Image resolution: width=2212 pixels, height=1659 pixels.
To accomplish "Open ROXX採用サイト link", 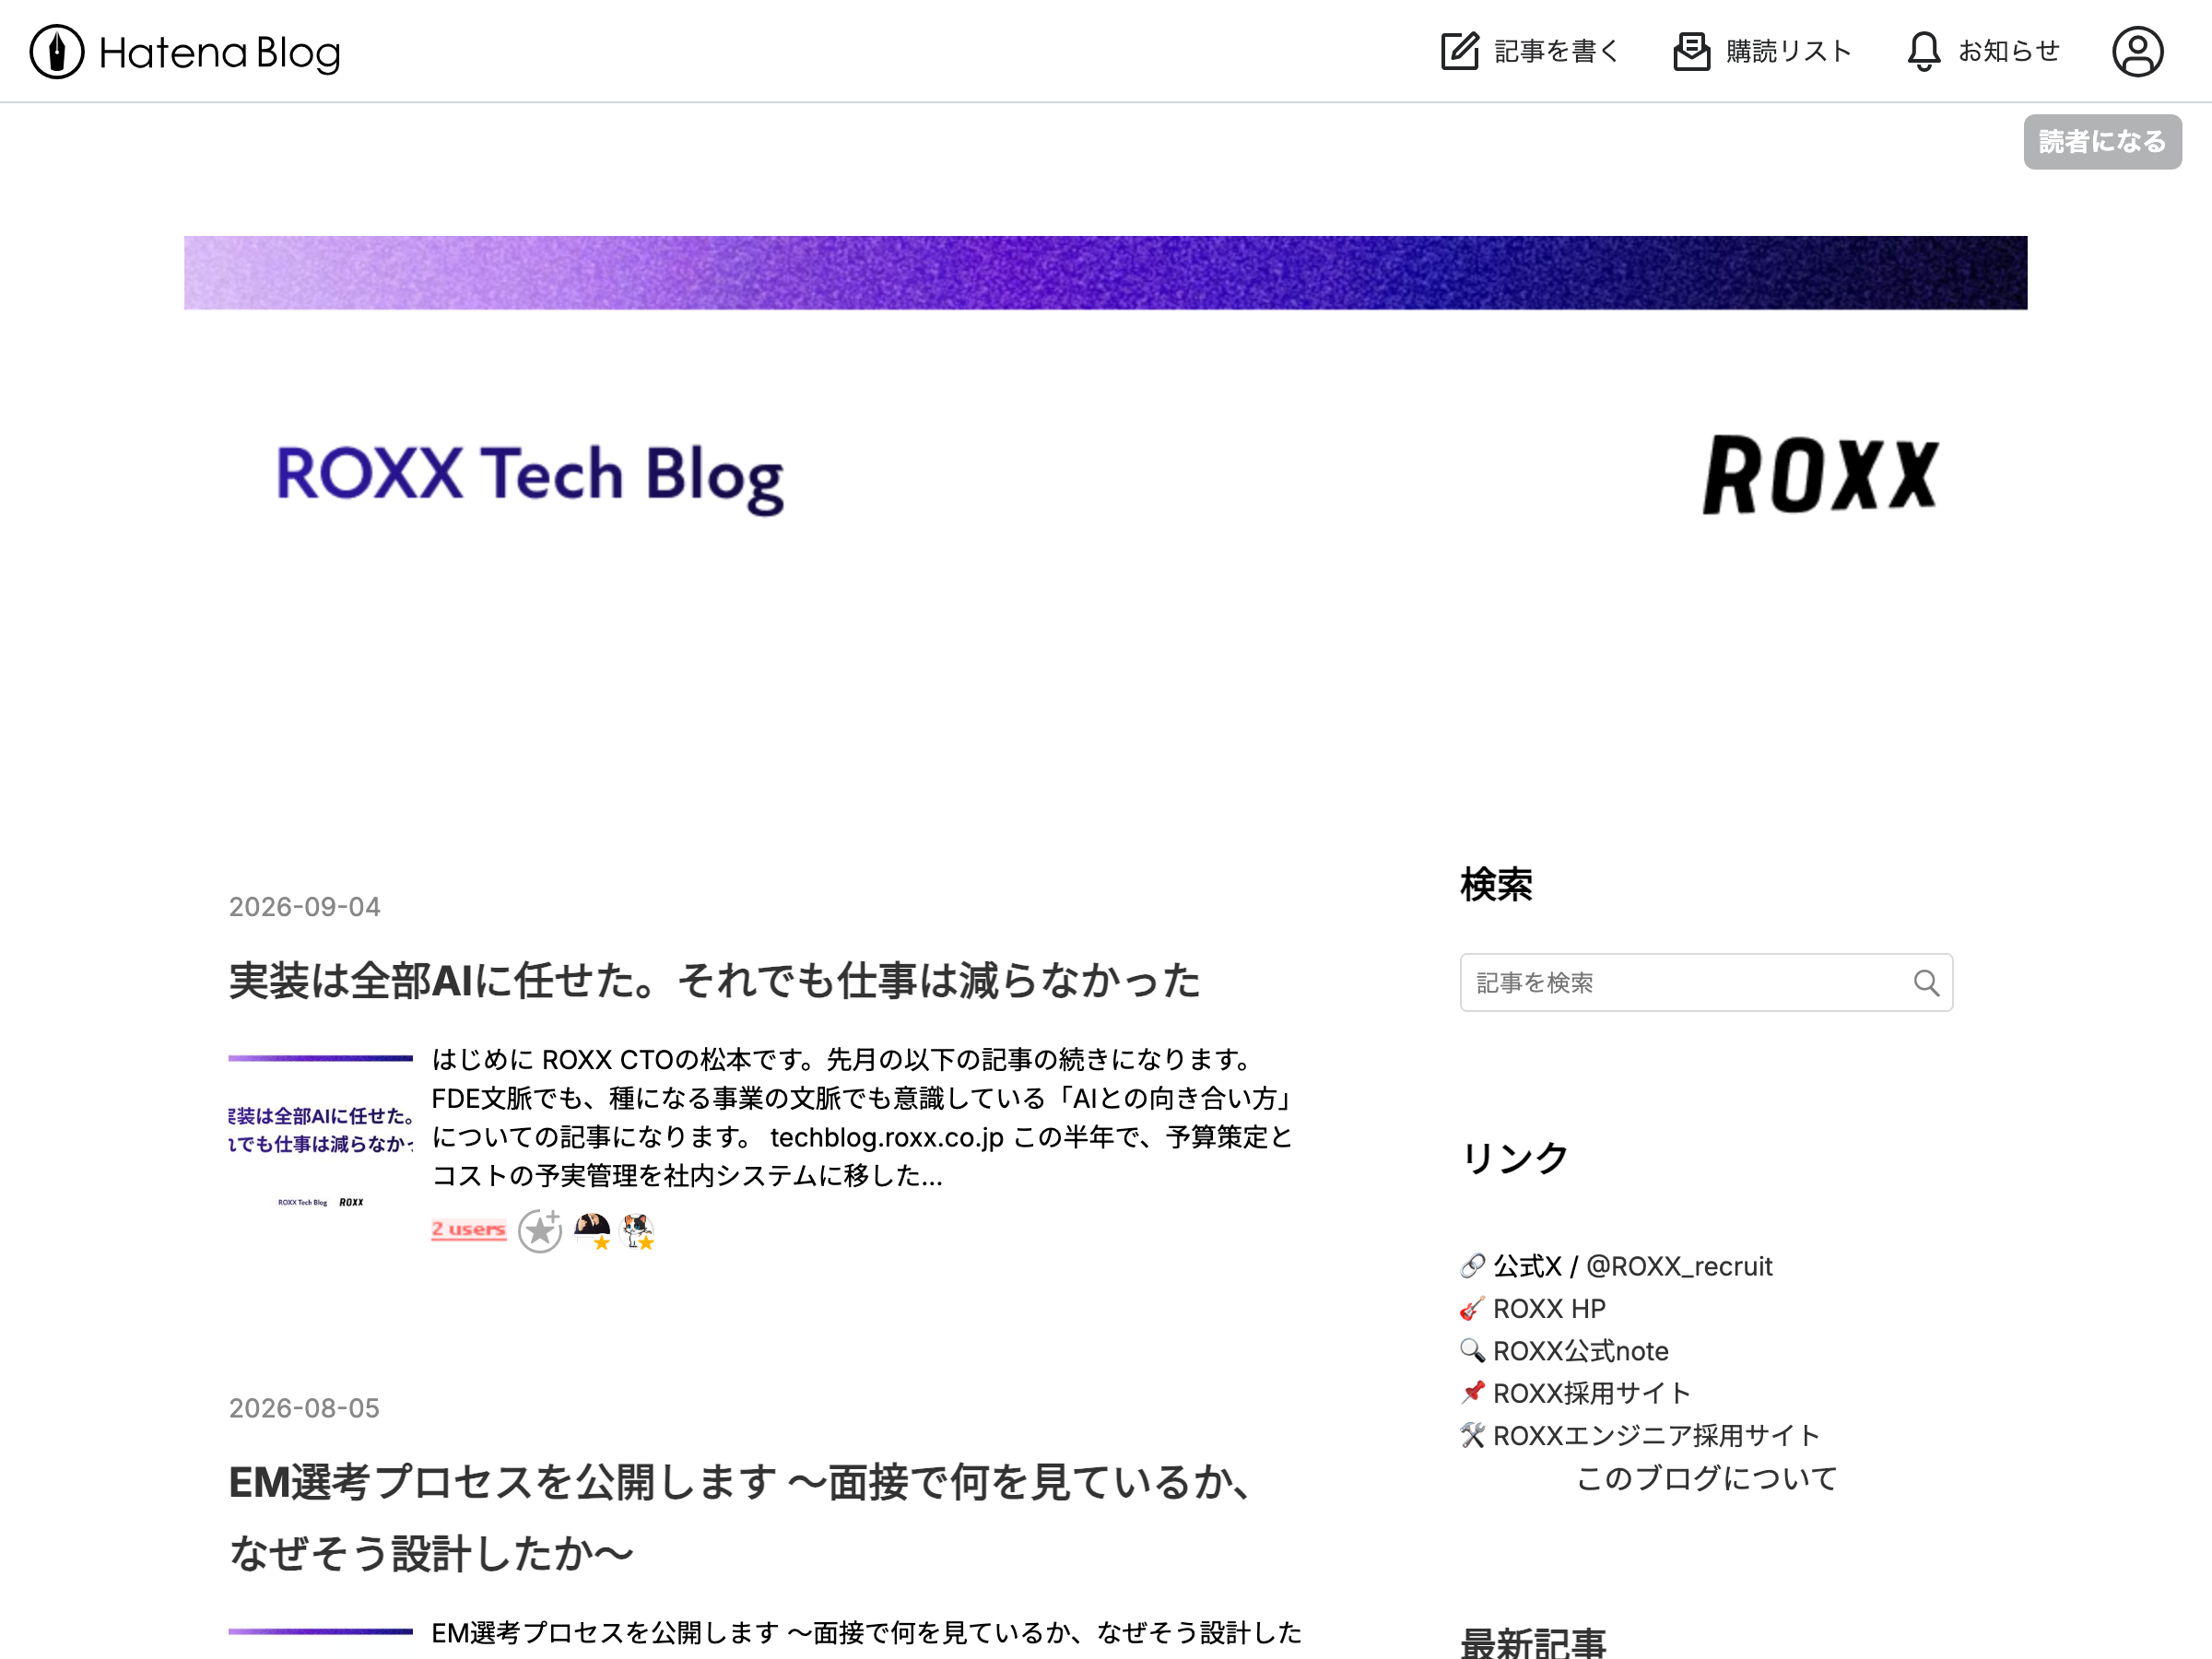I will [1591, 1393].
